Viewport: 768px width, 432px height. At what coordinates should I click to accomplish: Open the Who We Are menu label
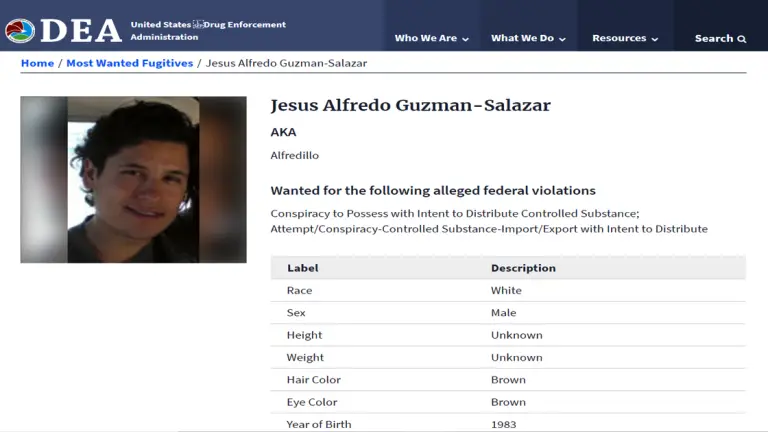(425, 38)
